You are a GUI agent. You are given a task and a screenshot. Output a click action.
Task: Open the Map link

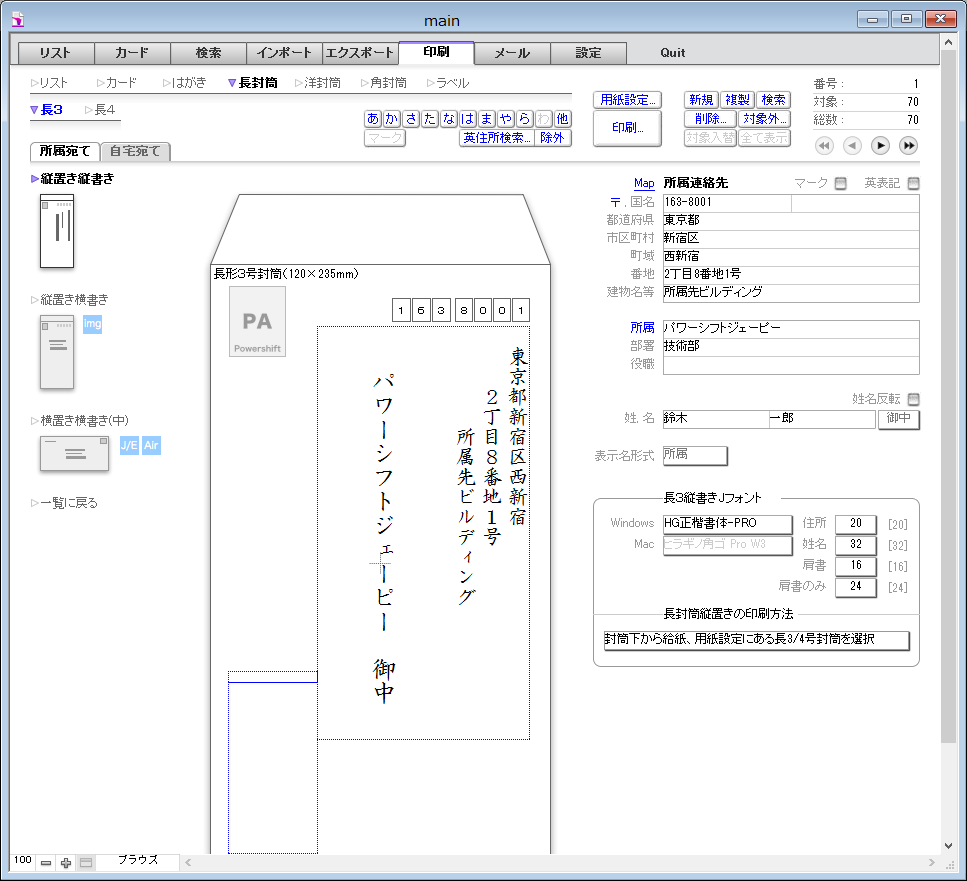[x=644, y=183]
